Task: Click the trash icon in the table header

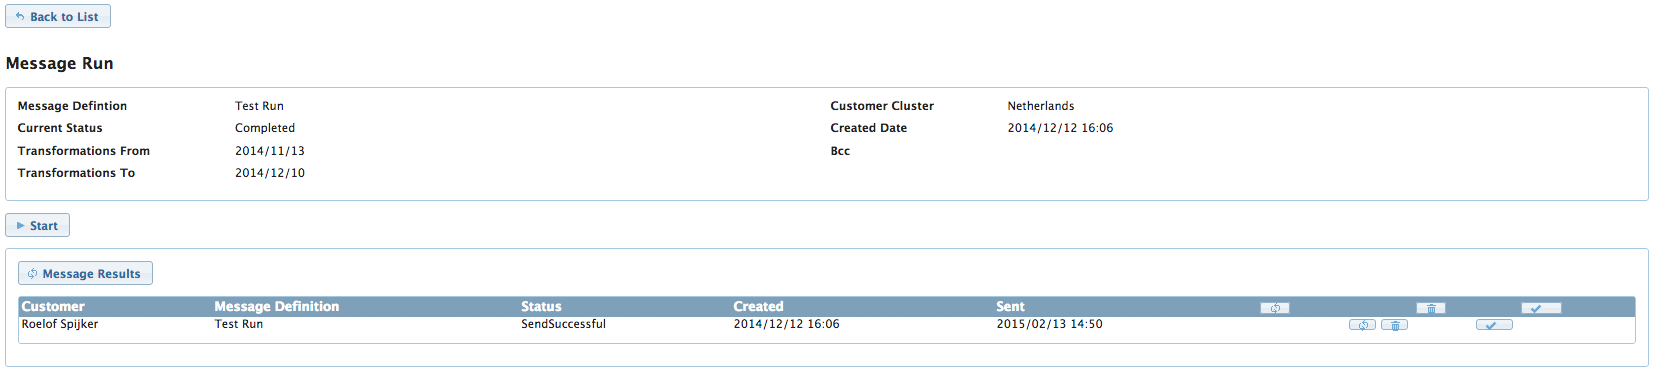Action: (1431, 308)
